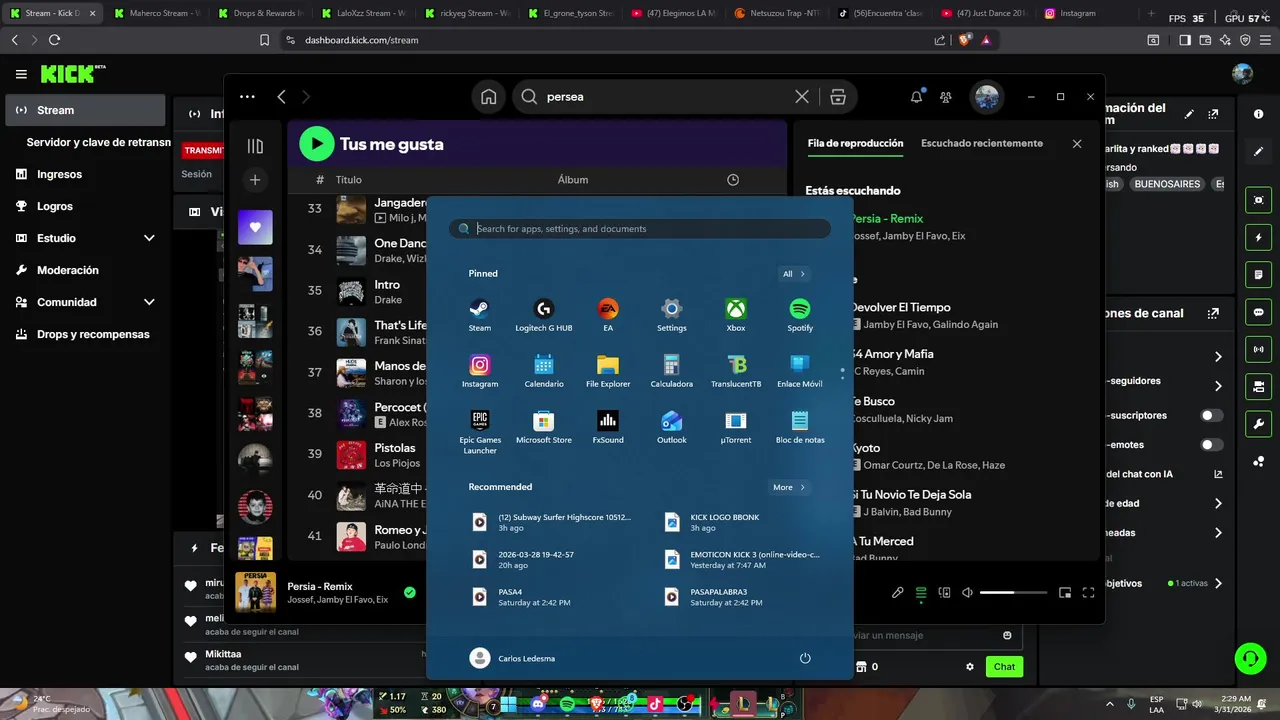Adjust Spotify volume slider
Screen dimensions: 1280x720
tap(1013, 593)
